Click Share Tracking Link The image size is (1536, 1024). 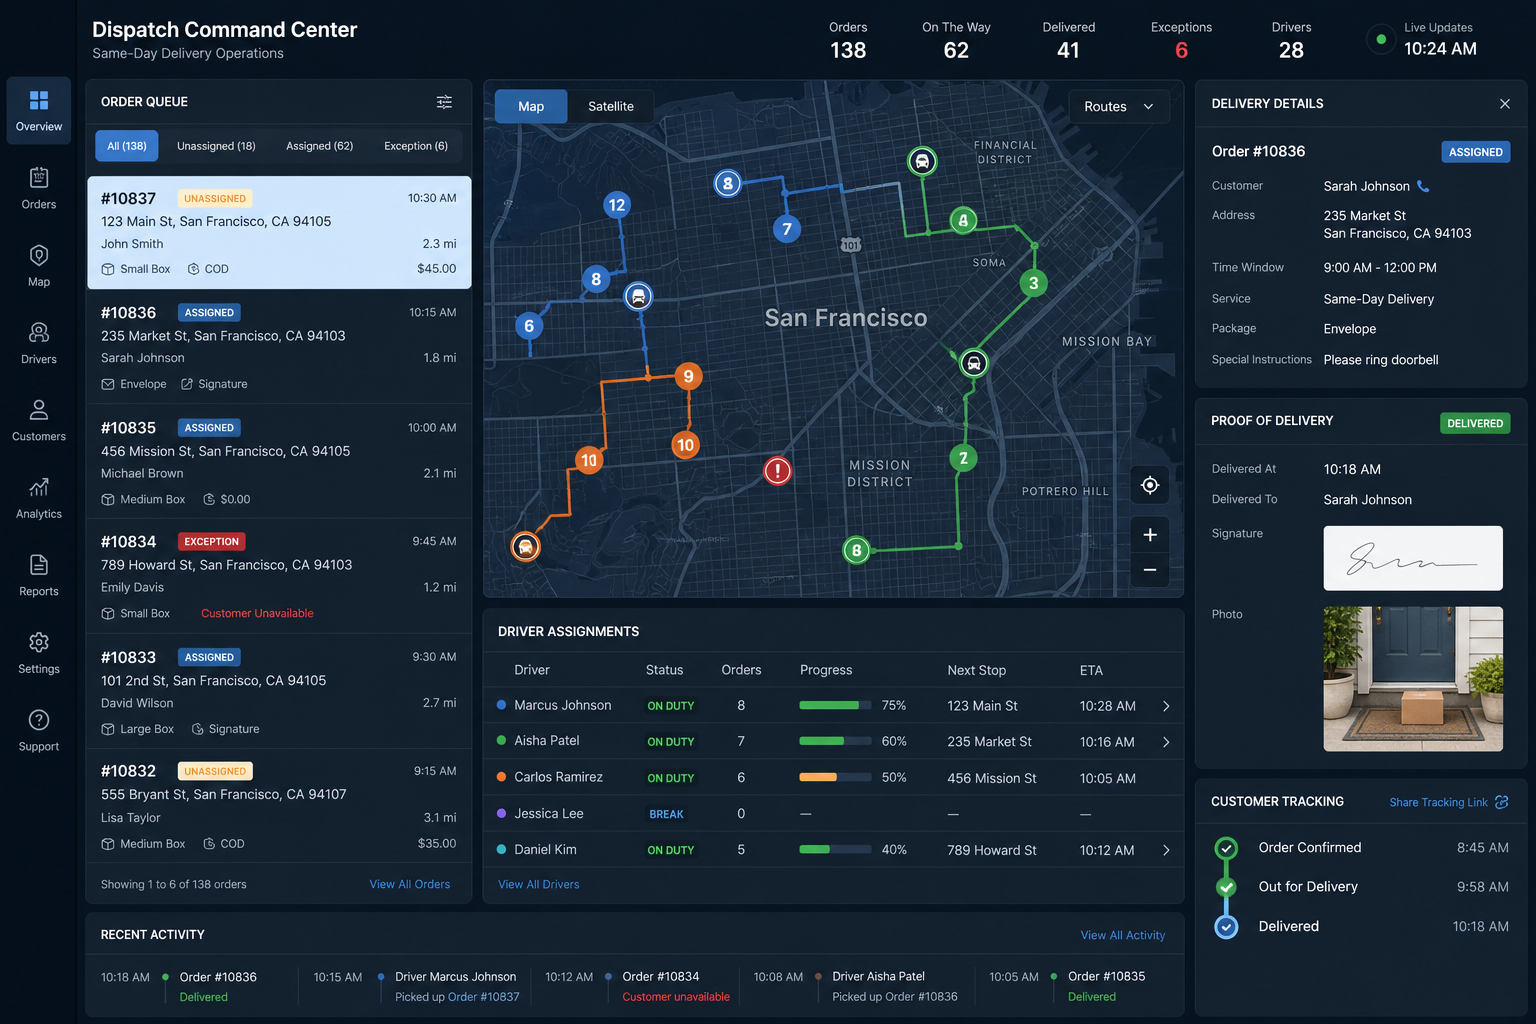click(1438, 802)
